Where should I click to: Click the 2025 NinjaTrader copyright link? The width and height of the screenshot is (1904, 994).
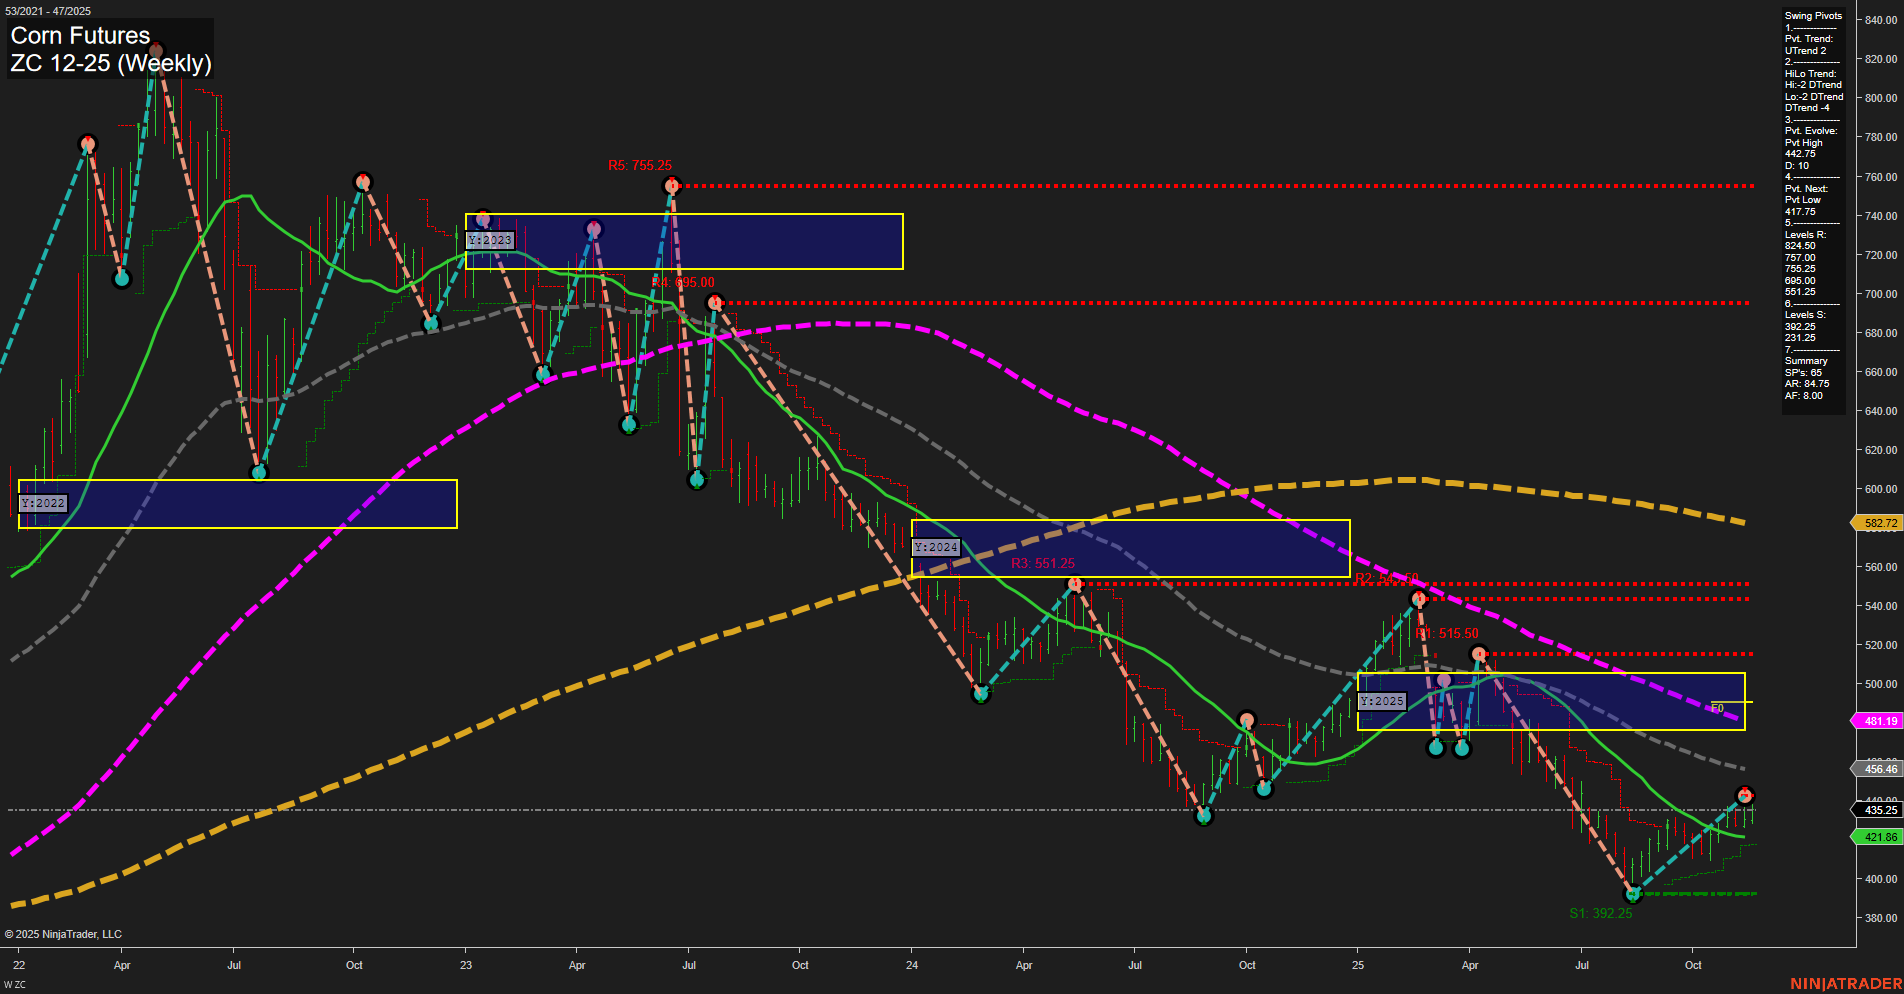point(65,933)
